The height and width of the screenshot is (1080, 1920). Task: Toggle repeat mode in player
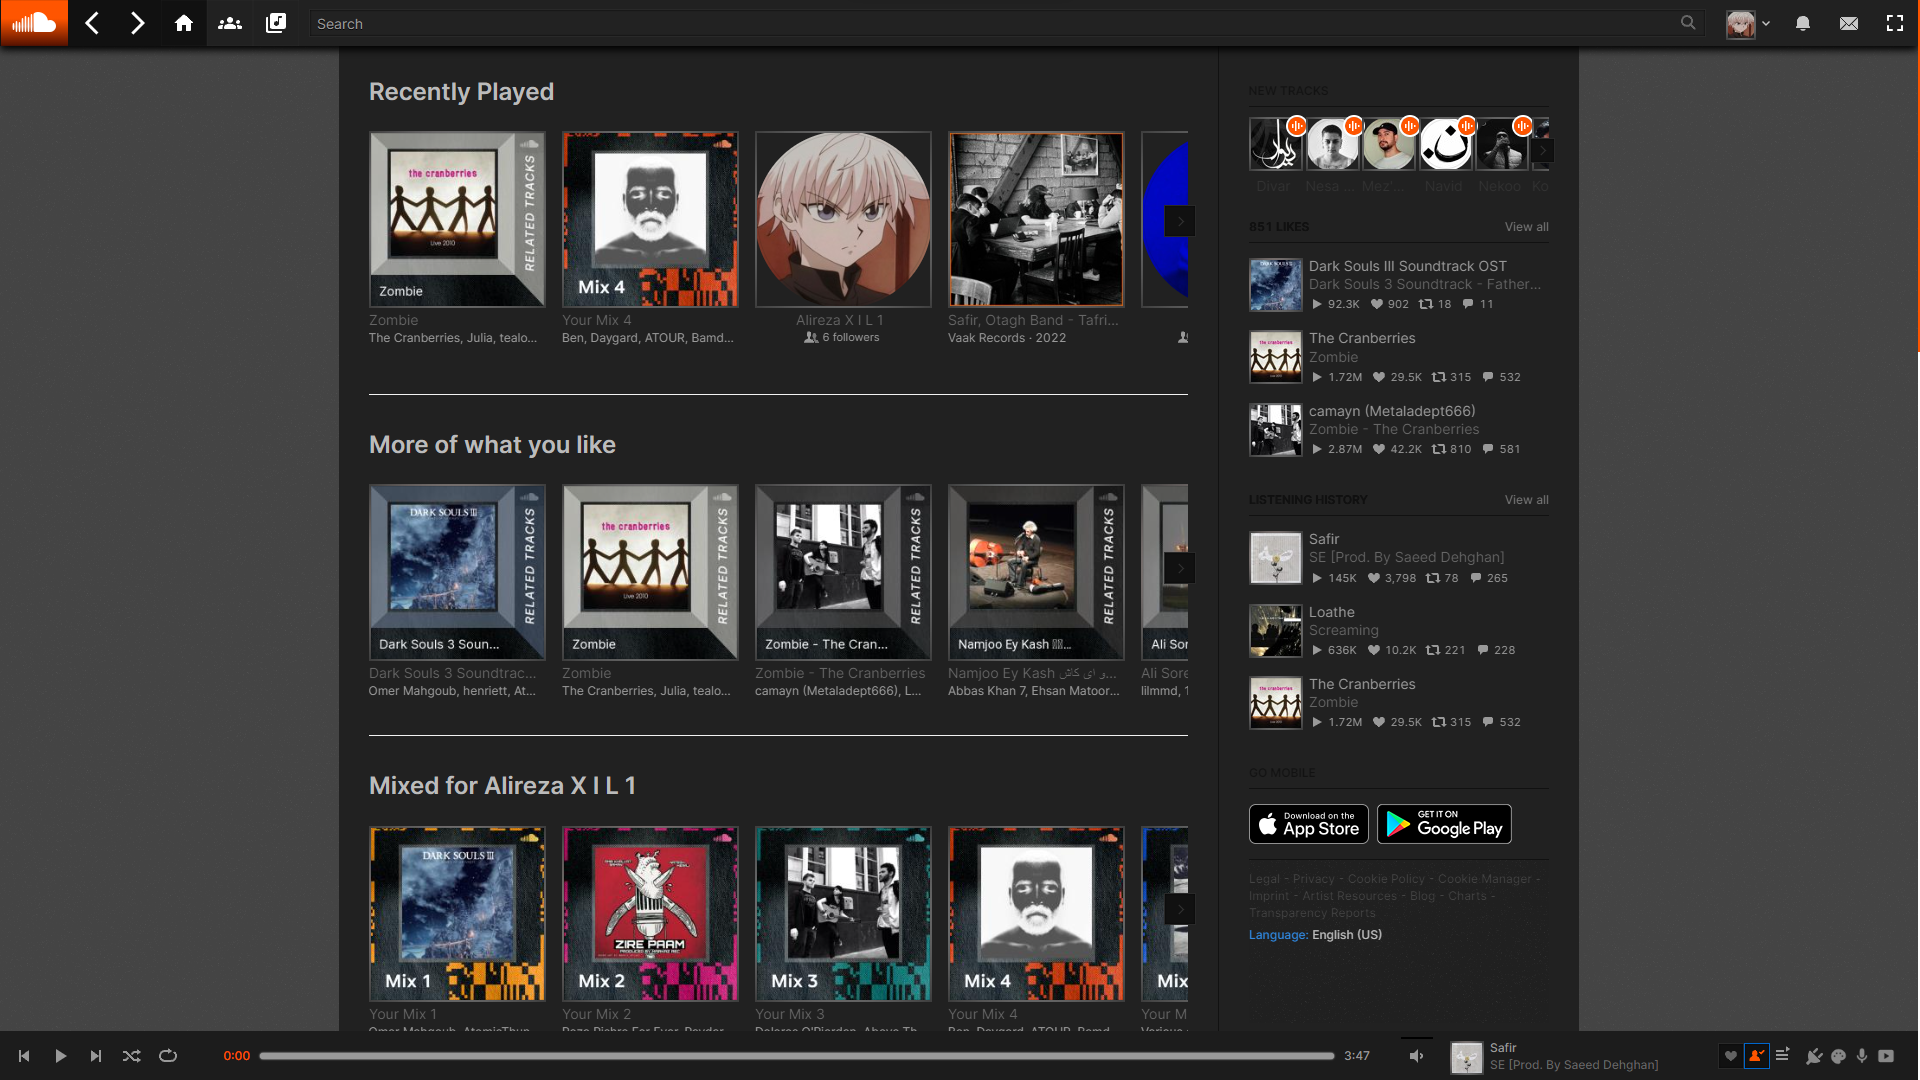click(x=168, y=1056)
